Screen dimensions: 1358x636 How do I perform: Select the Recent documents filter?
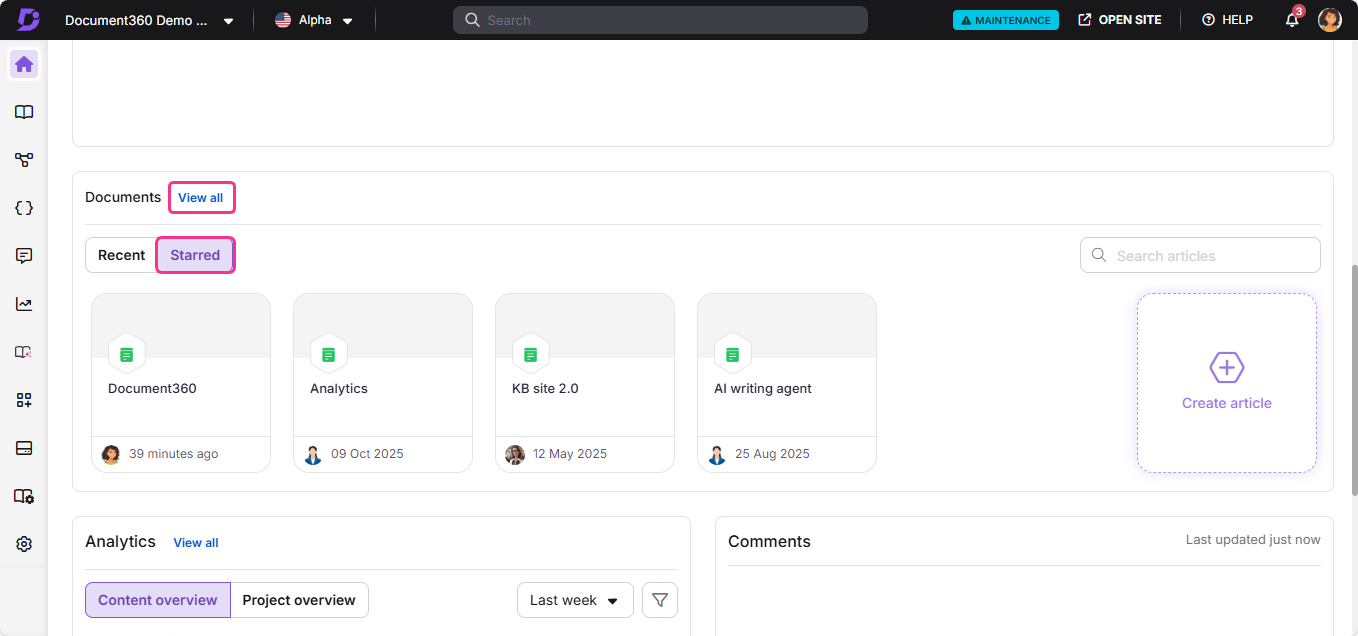tap(121, 255)
